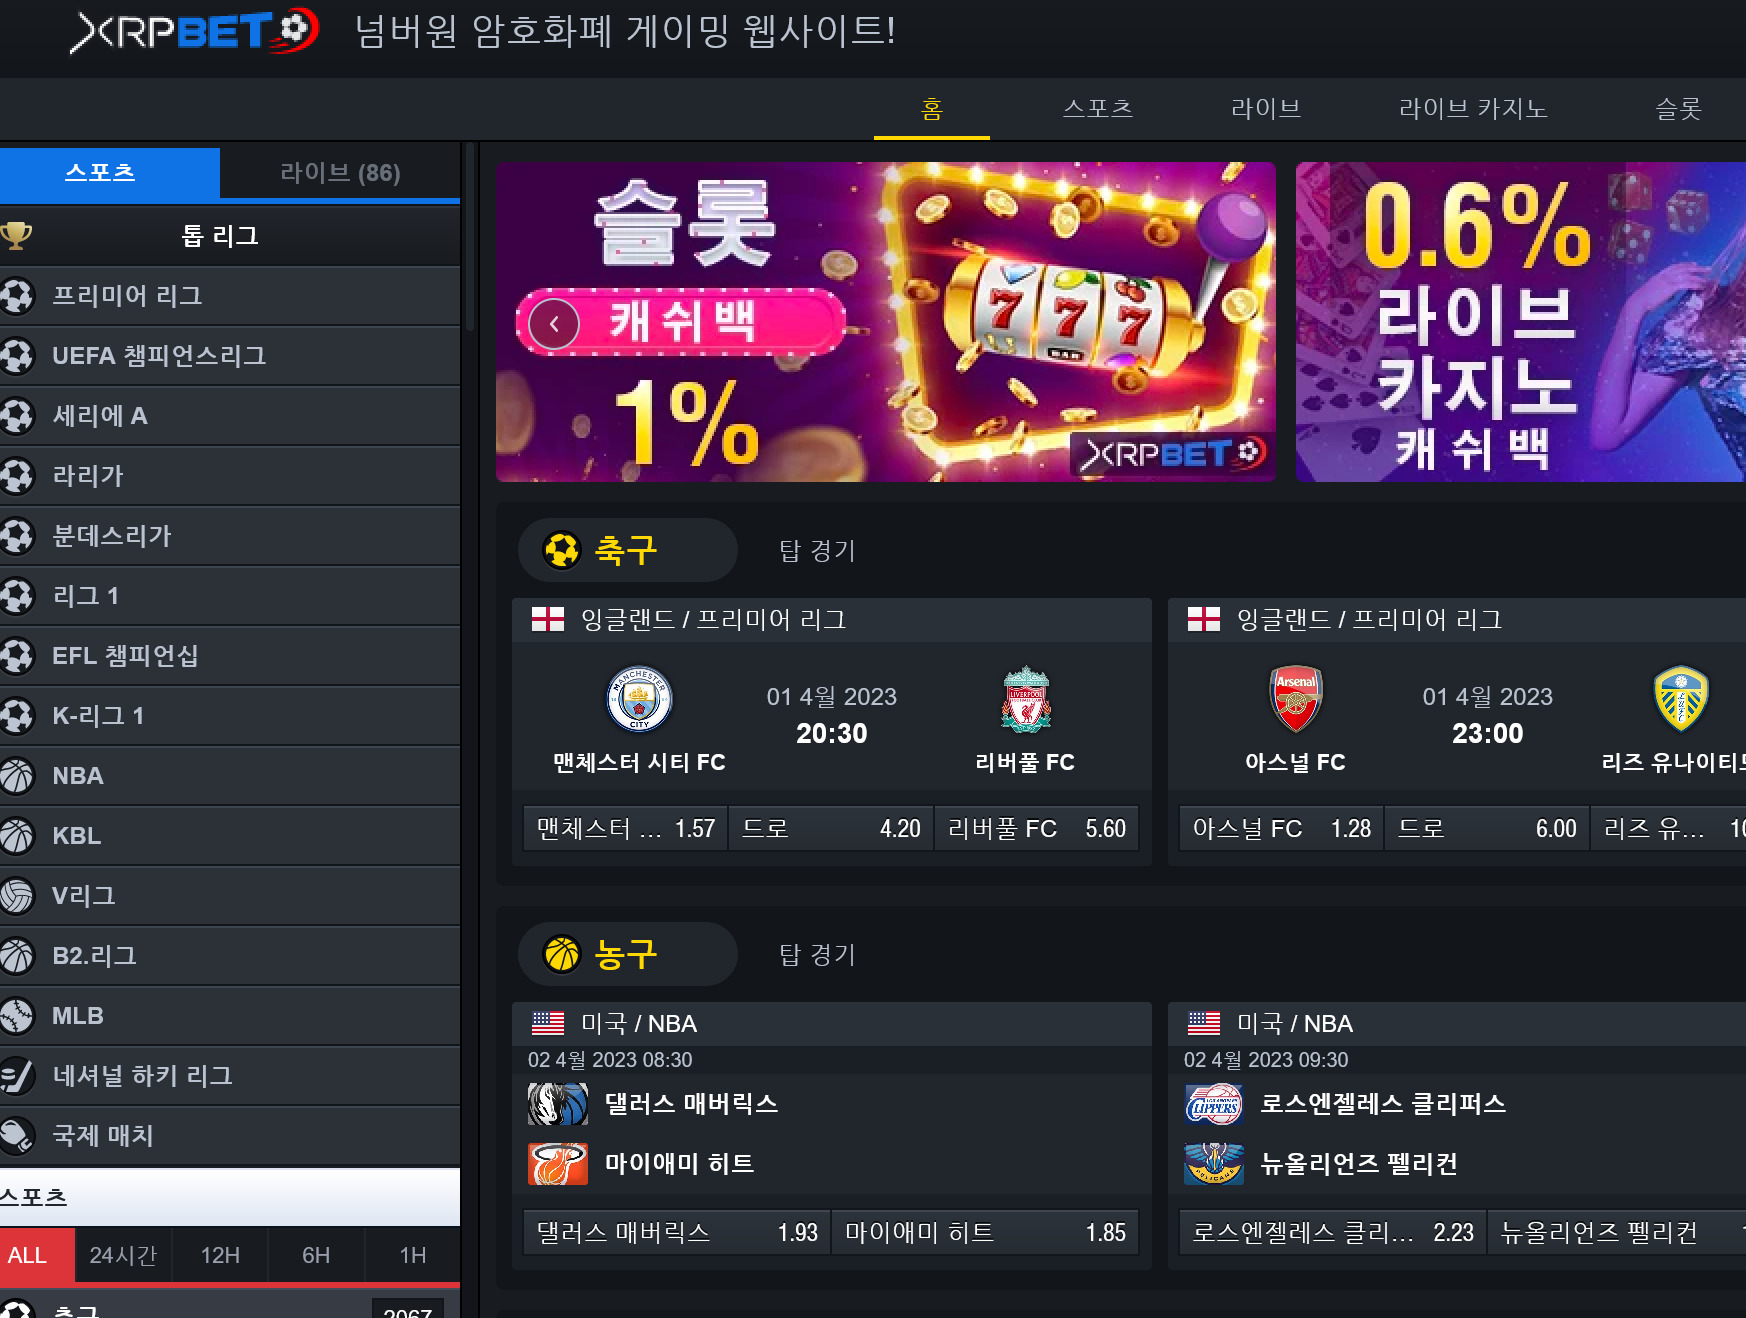Image resolution: width=1746 pixels, height=1318 pixels.
Task: Bet on 드로 4.20 odds
Action: [831, 828]
